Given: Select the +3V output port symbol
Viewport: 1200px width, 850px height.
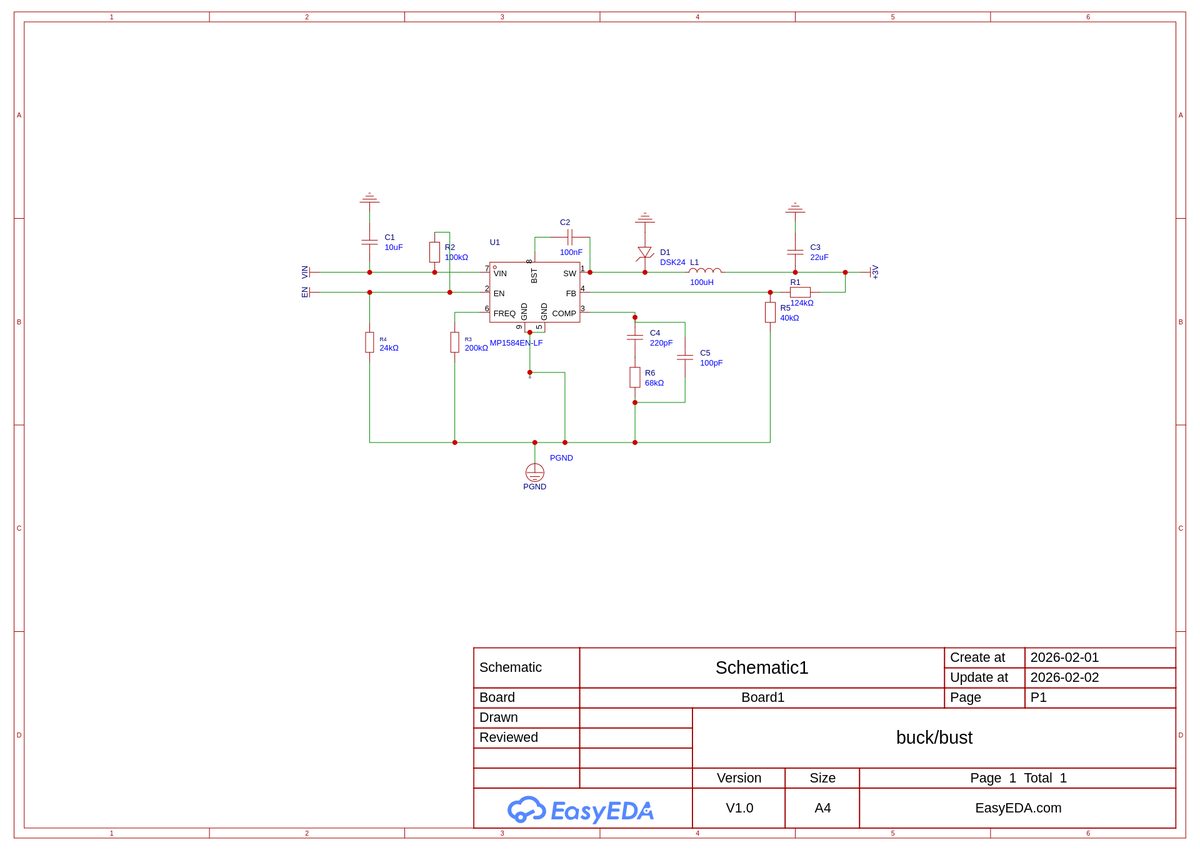Looking at the screenshot, I should 874,272.
